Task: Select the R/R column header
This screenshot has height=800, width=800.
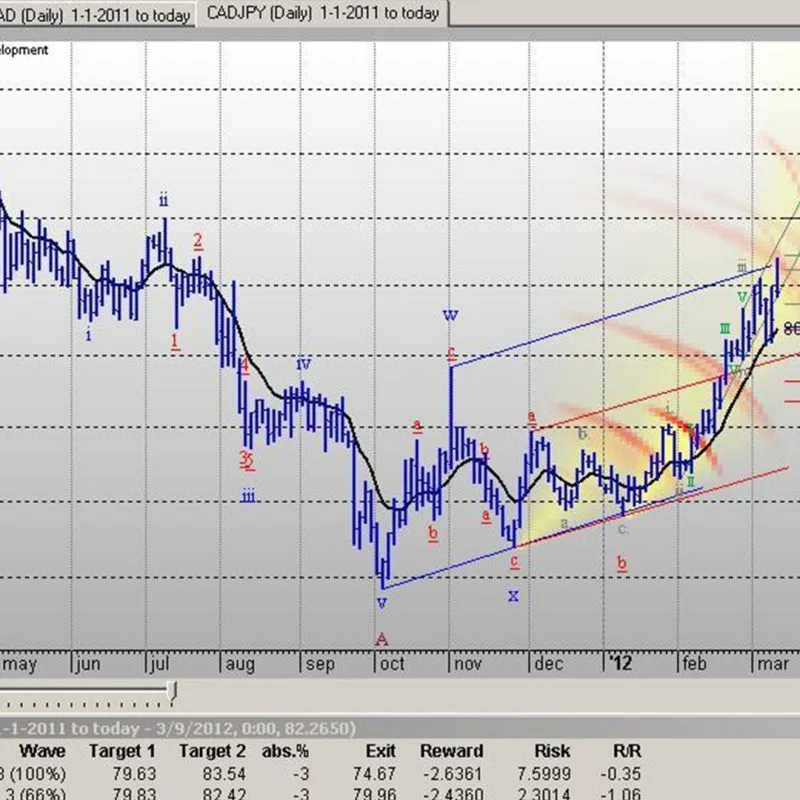Action: click(626, 751)
